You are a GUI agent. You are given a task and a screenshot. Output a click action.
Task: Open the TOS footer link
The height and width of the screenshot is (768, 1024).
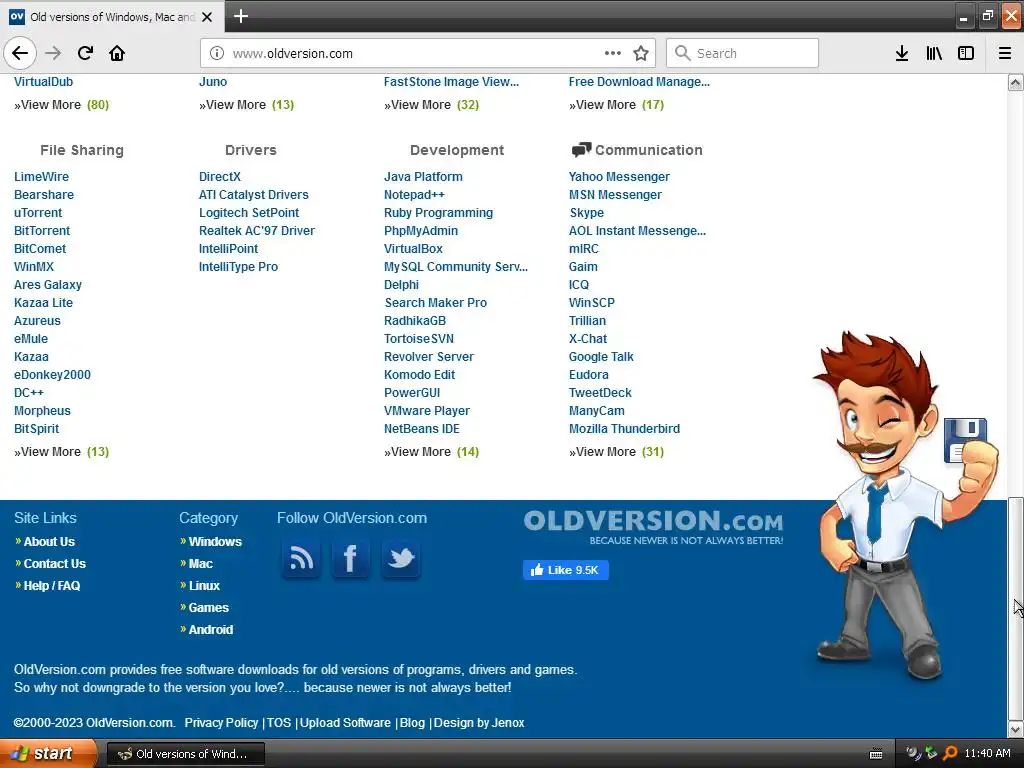(x=279, y=723)
